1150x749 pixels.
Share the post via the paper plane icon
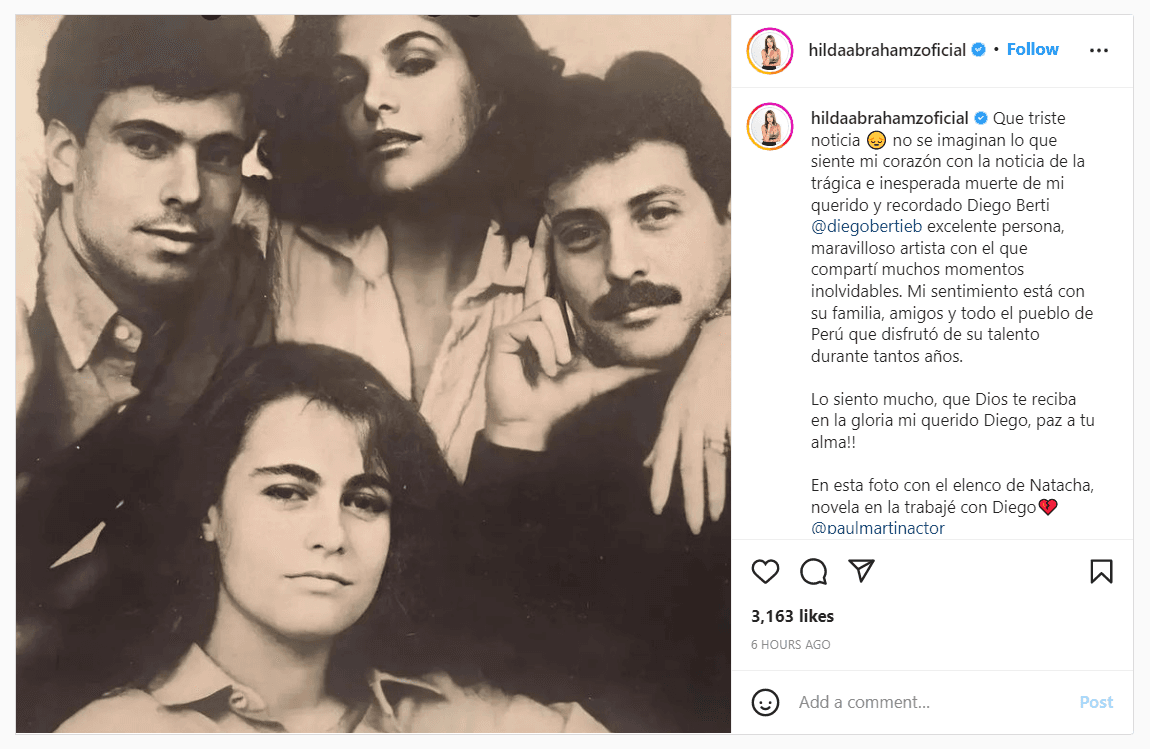861,571
